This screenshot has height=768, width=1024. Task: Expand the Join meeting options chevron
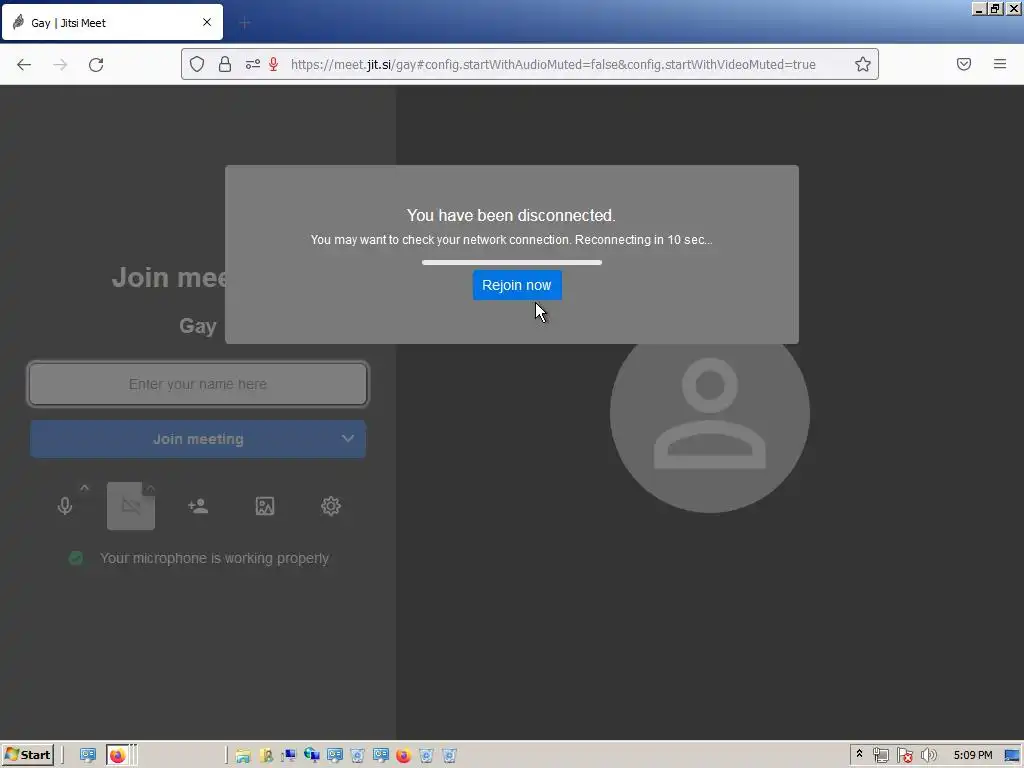[x=347, y=439]
